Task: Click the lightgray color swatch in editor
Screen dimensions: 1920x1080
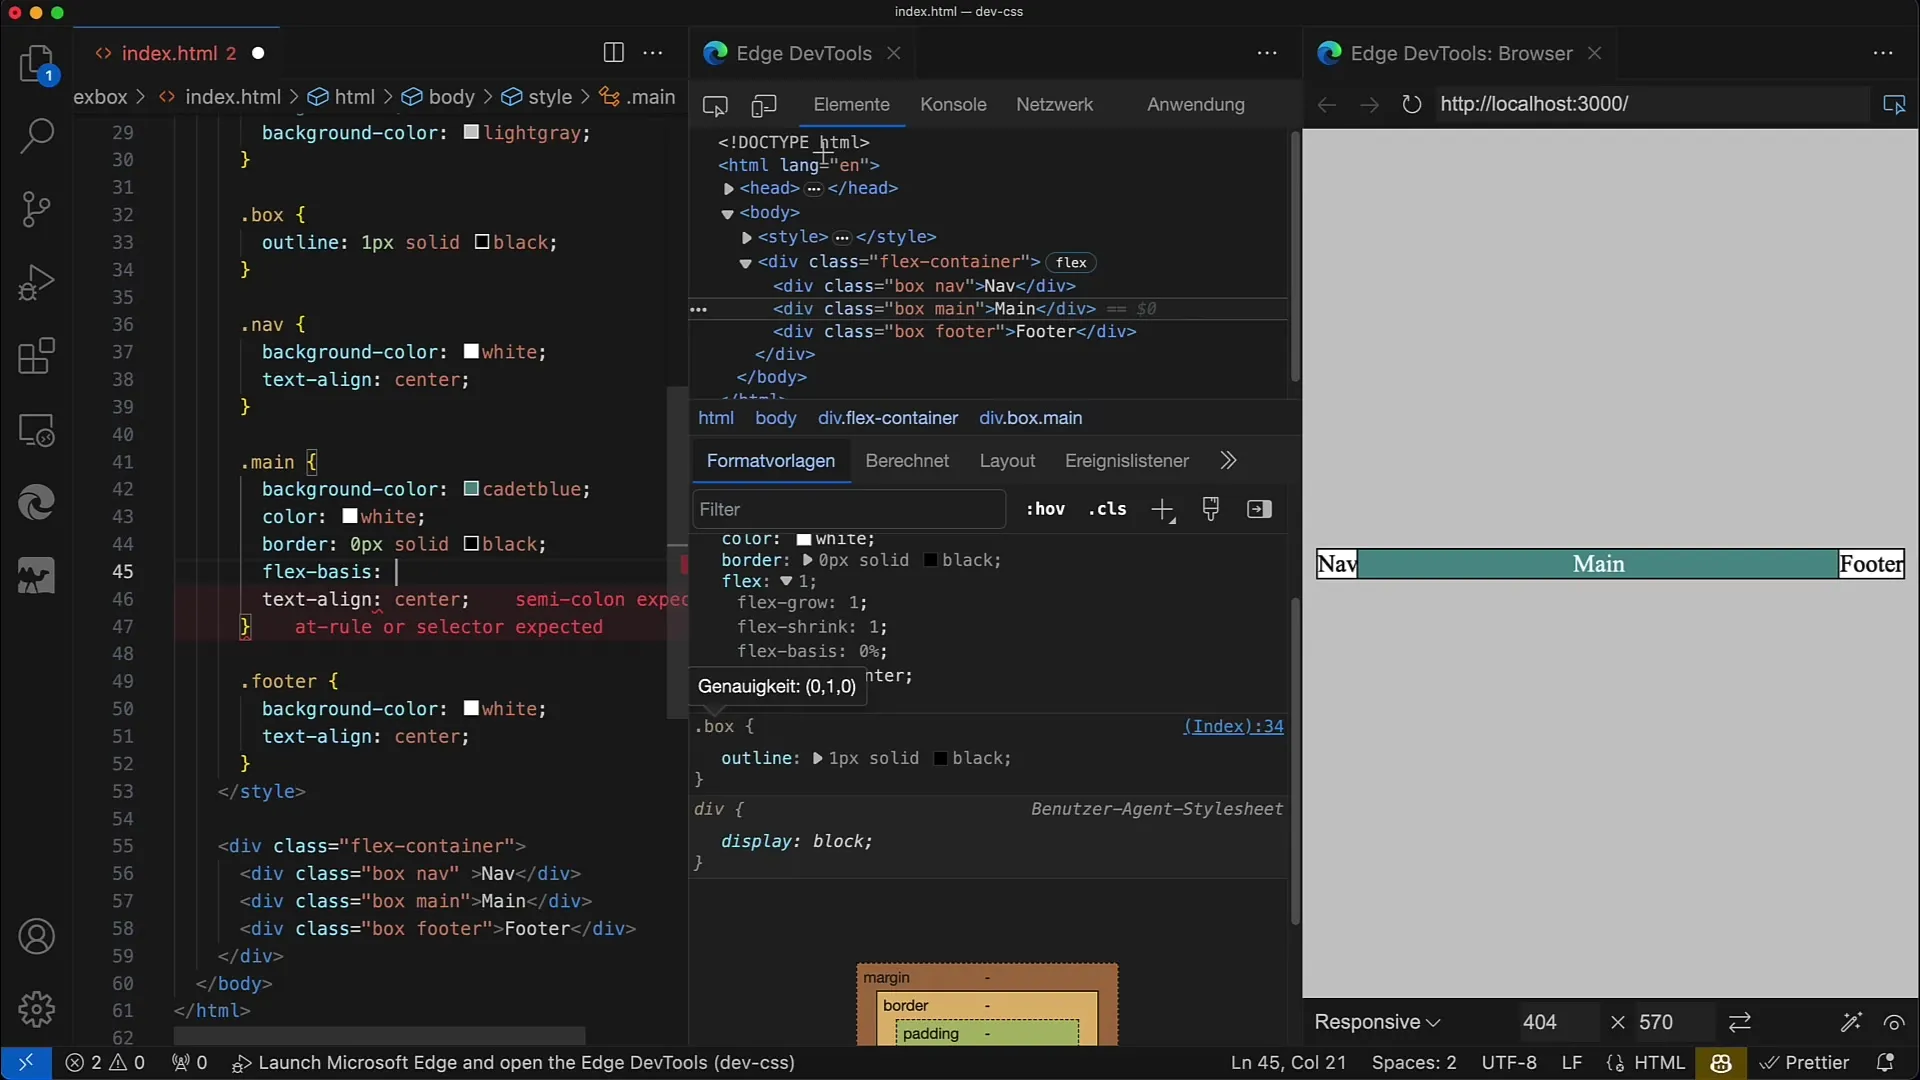Action: click(x=471, y=133)
